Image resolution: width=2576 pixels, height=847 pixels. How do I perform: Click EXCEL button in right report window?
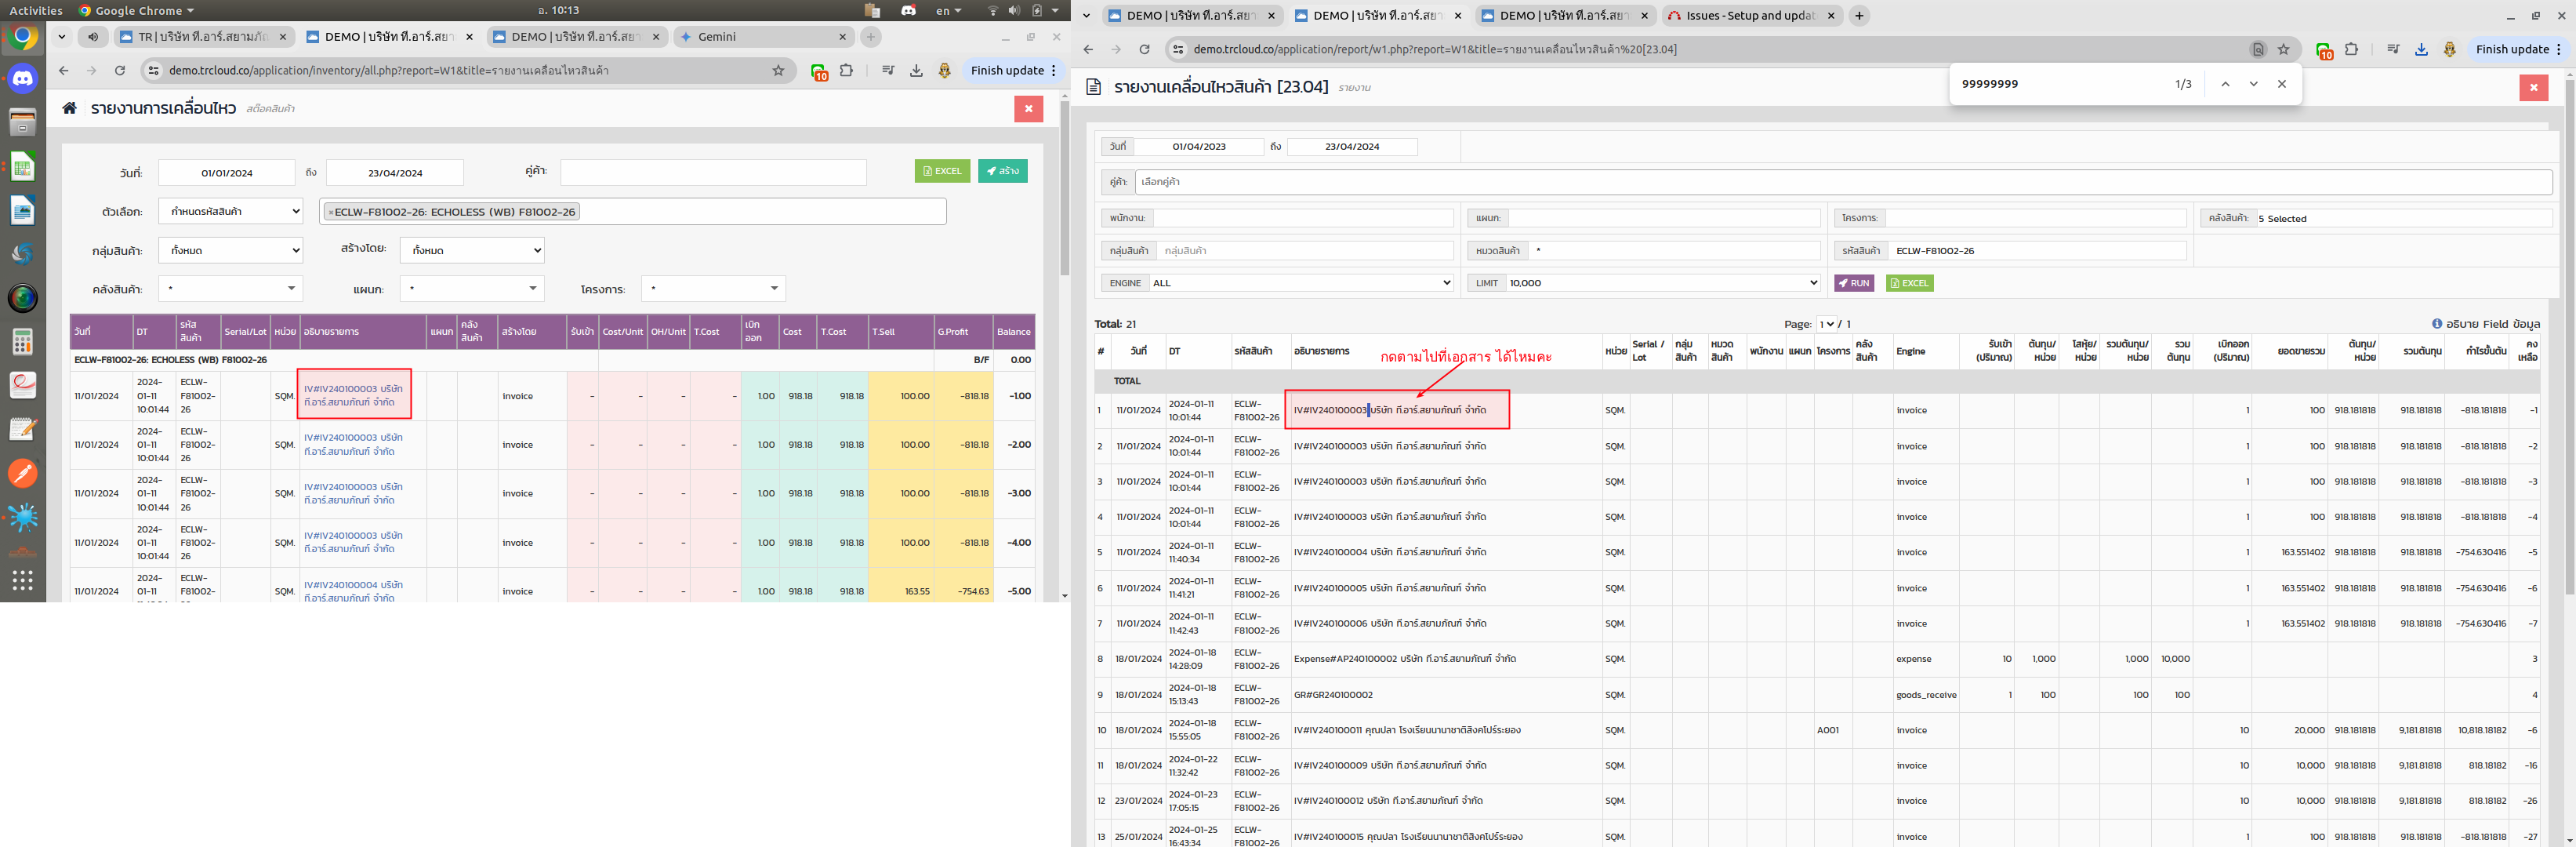(1909, 283)
